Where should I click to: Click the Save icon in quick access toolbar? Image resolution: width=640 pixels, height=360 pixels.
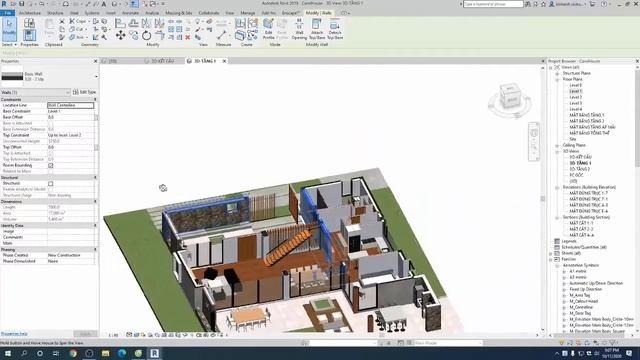coord(21,4)
